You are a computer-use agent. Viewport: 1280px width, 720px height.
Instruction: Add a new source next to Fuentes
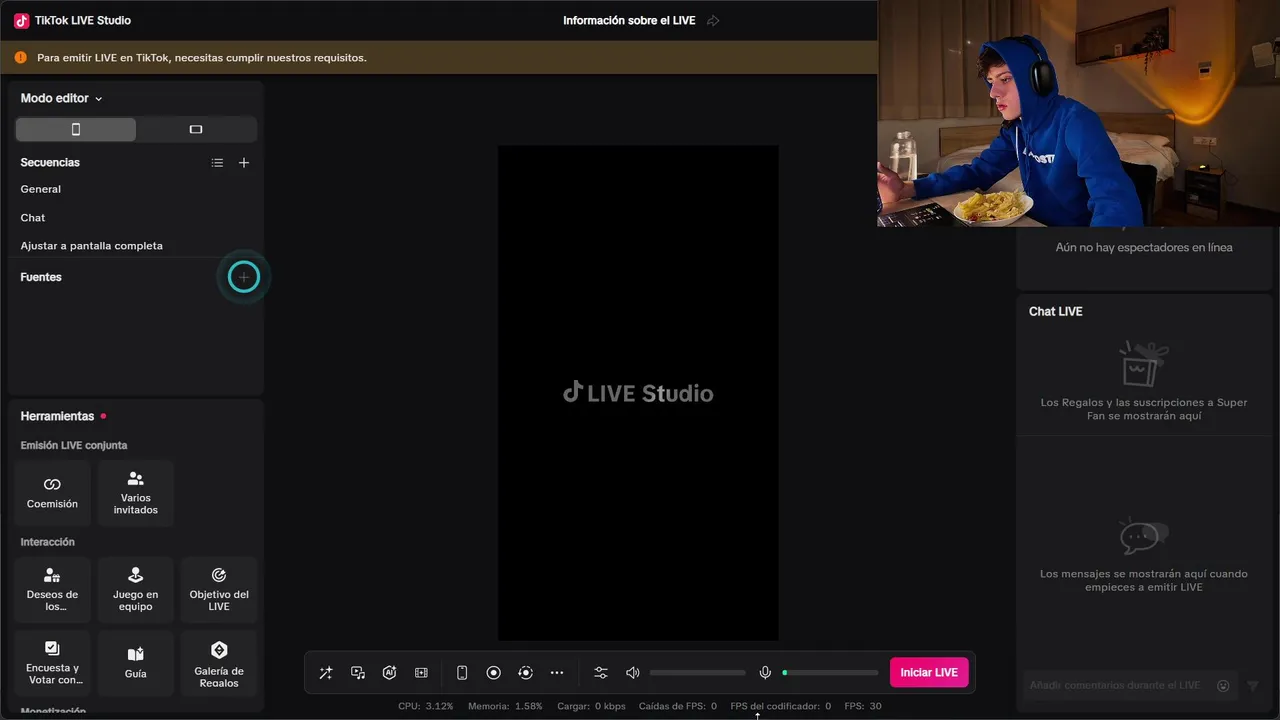click(244, 277)
